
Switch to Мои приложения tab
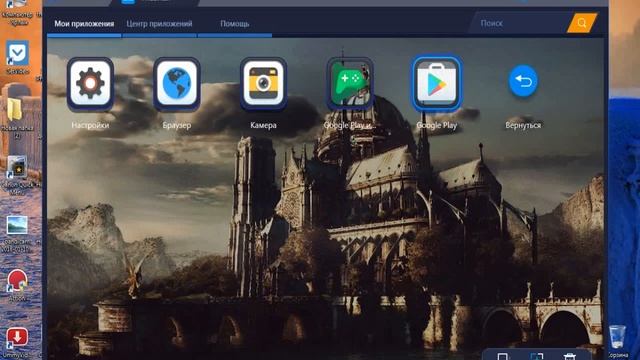click(x=84, y=24)
